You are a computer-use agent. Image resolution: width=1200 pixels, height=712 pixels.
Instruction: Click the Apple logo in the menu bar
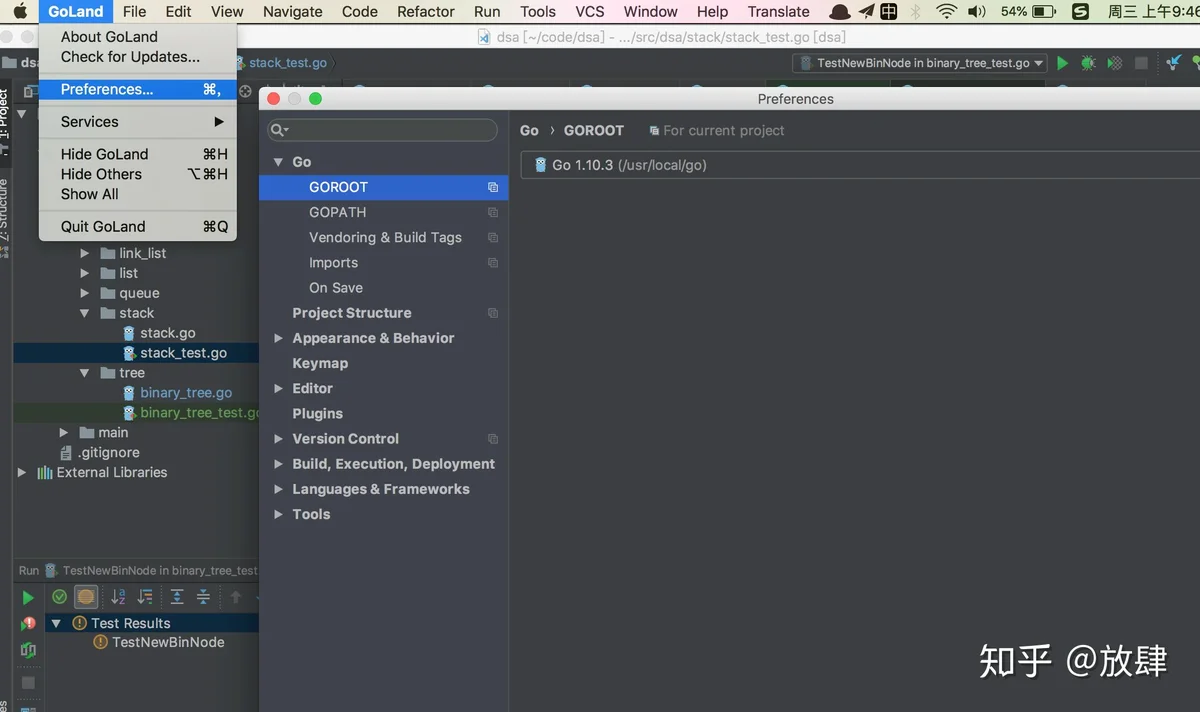(20, 11)
